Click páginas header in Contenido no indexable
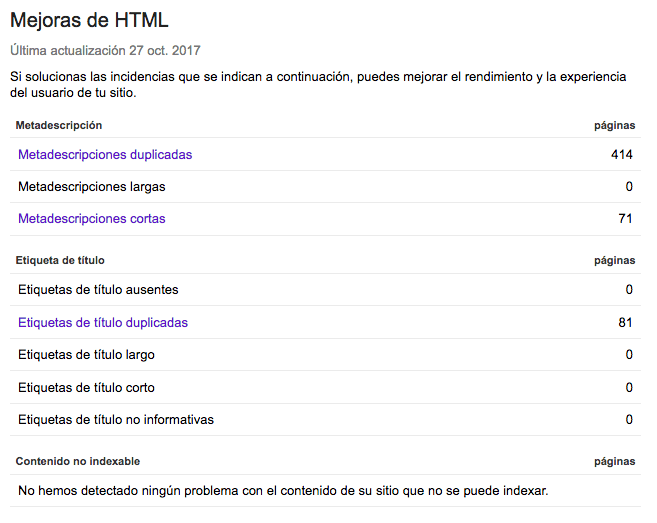Viewport: 657px width, 523px height. coord(614,462)
